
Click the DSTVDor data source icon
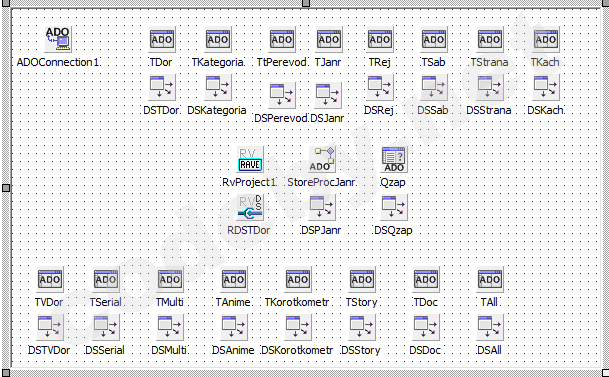point(50,327)
